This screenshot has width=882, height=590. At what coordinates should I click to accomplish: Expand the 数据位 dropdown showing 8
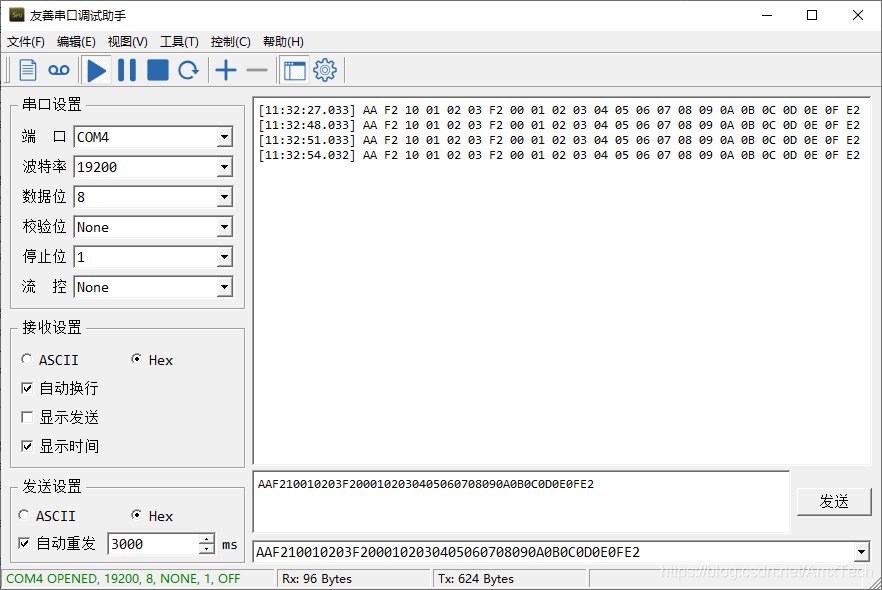(x=224, y=197)
